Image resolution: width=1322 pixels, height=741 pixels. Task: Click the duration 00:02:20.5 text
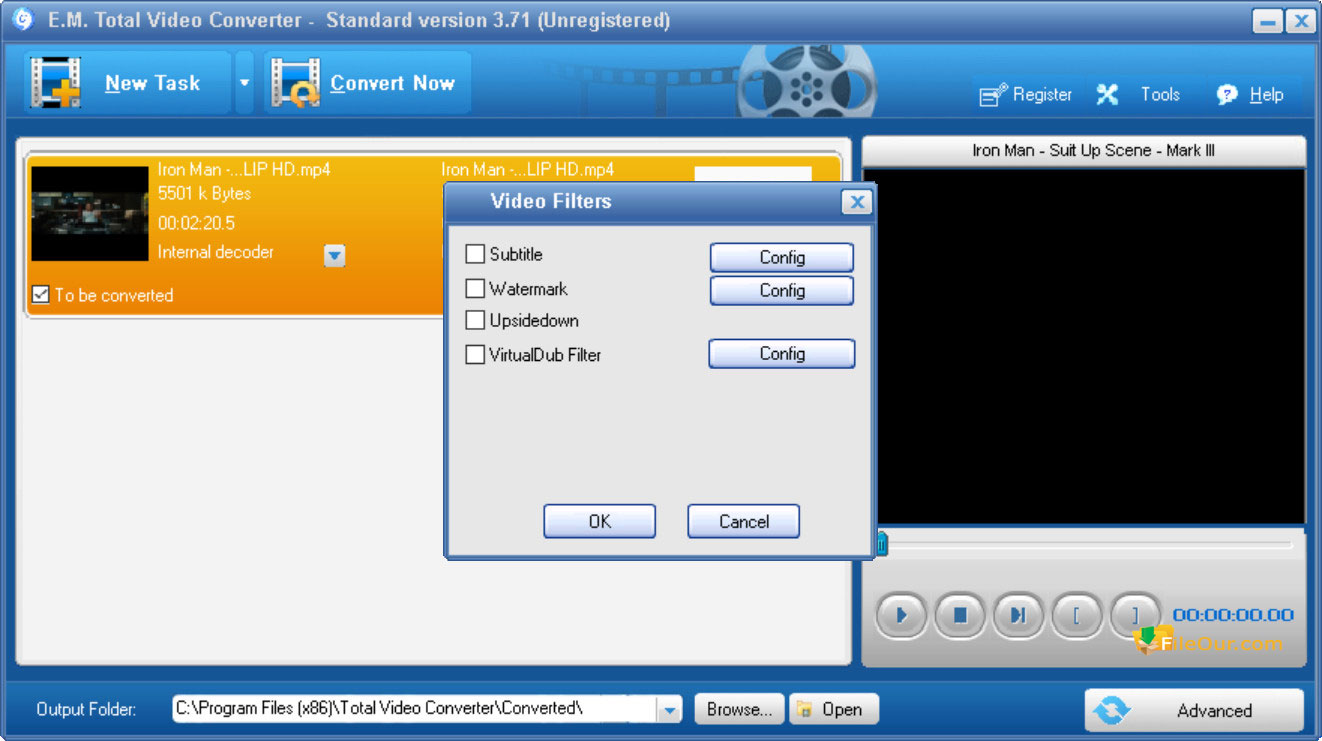[197, 223]
